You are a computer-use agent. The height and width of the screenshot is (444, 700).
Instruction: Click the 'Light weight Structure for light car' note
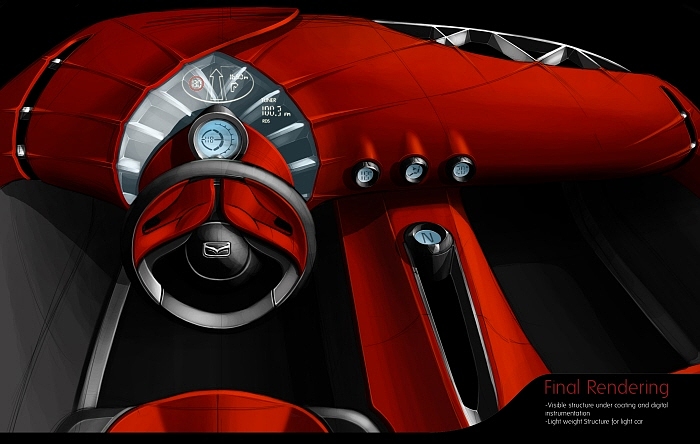(593, 421)
